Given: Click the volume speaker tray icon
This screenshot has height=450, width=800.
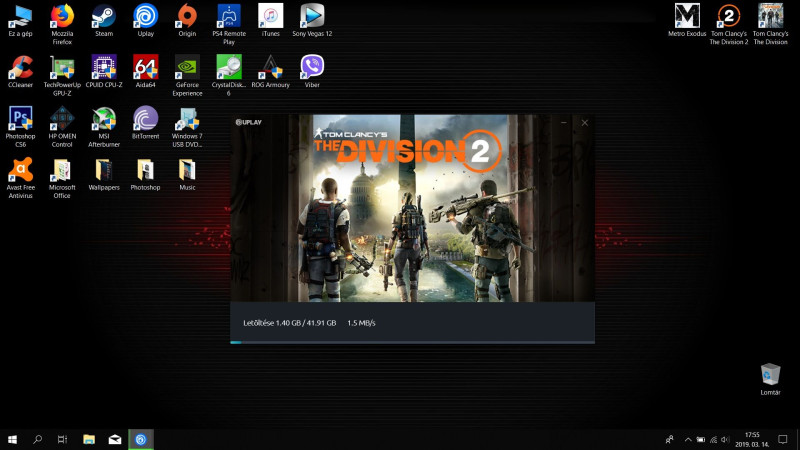Looking at the screenshot, I should [x=725, y=439].
